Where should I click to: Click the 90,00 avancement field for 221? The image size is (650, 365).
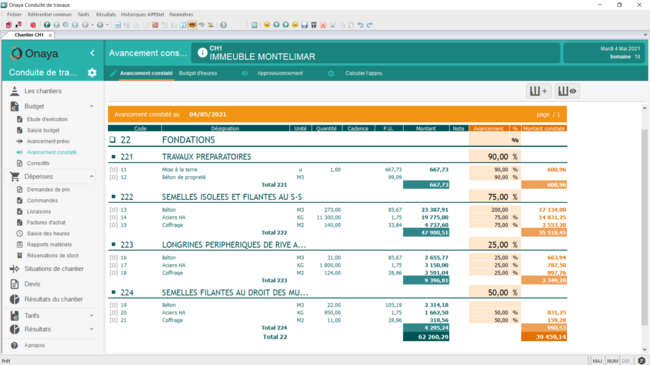[490, 157]
